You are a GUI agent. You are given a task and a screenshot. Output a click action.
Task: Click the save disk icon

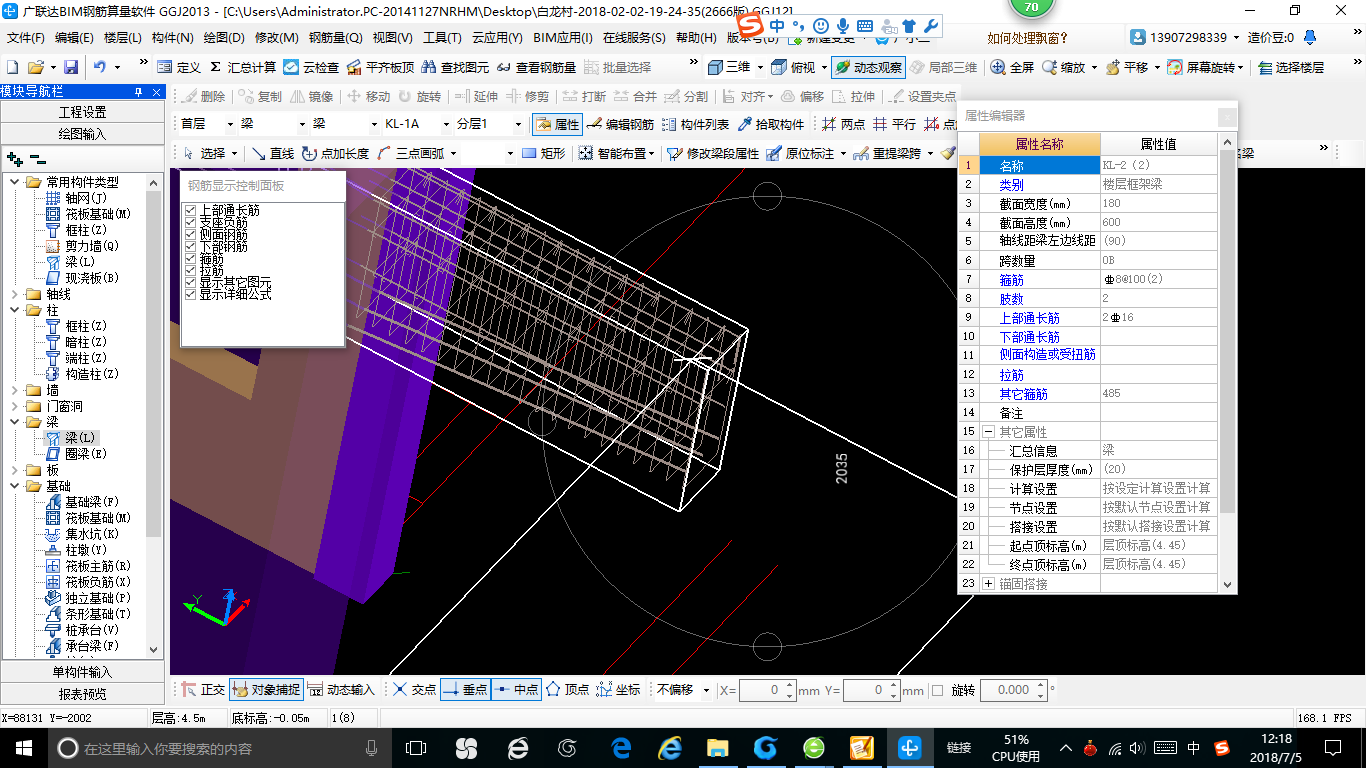click(x=71, y=67)
